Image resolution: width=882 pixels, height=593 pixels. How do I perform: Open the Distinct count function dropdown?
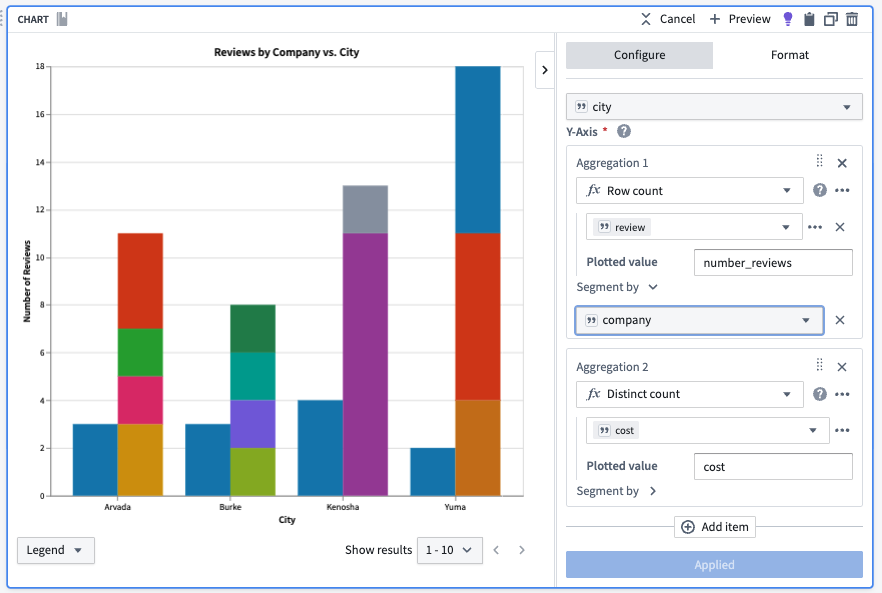(690, 394)
